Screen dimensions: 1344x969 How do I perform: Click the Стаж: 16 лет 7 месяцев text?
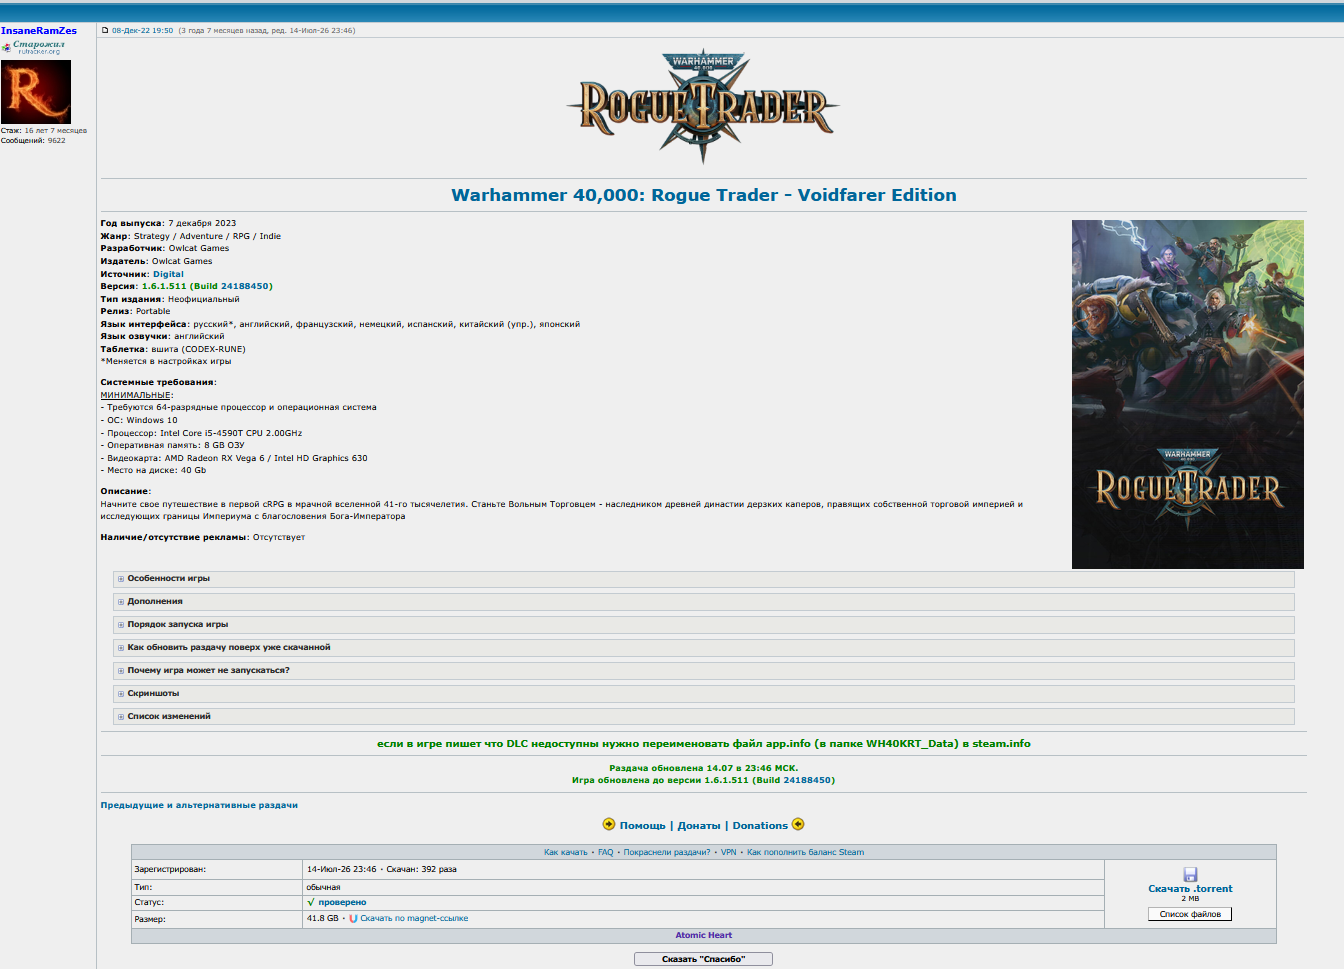tap(44, 131)
